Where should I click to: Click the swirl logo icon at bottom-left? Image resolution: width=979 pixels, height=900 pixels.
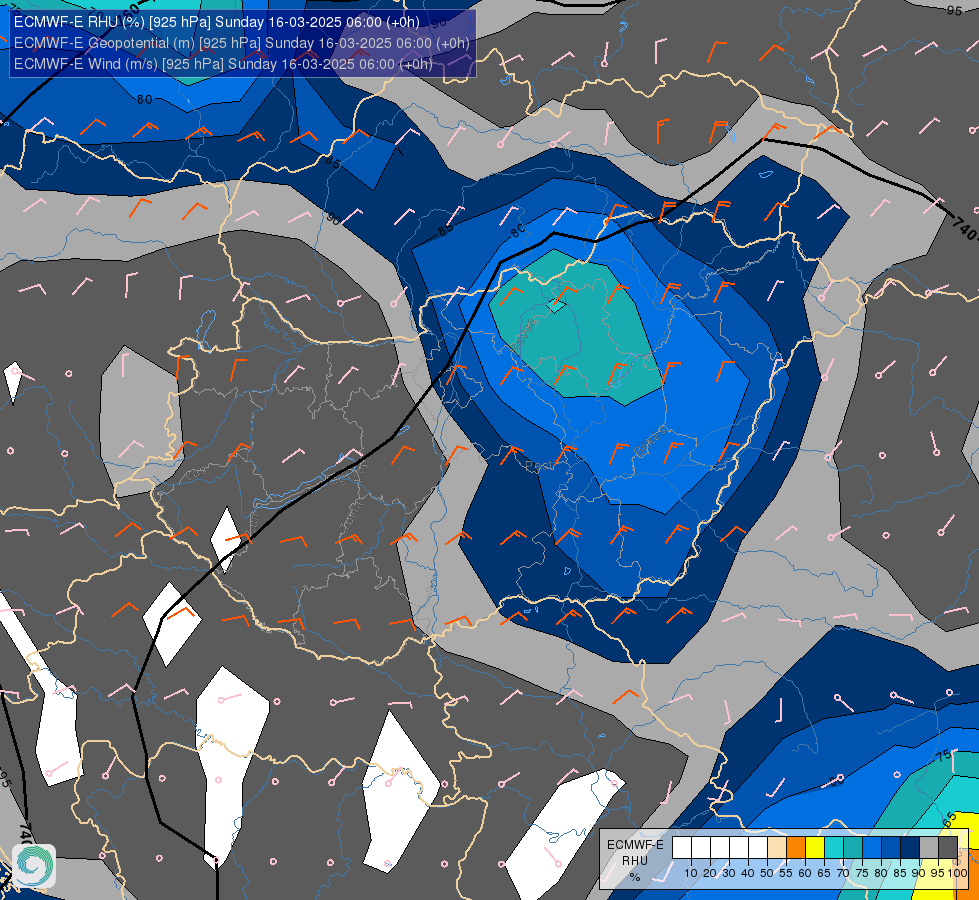tap(34, 865)
